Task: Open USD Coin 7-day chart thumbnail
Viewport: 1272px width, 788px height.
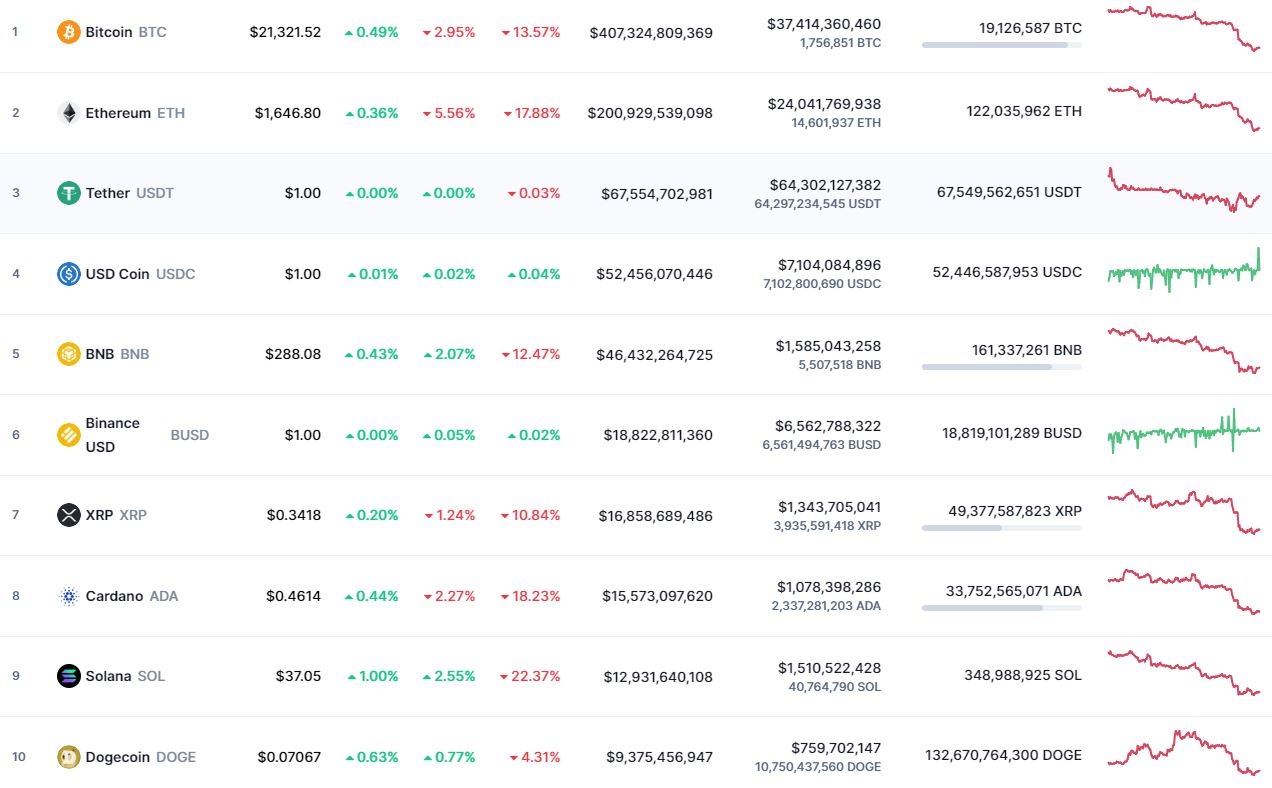Action: click(x=1183, y=271)
